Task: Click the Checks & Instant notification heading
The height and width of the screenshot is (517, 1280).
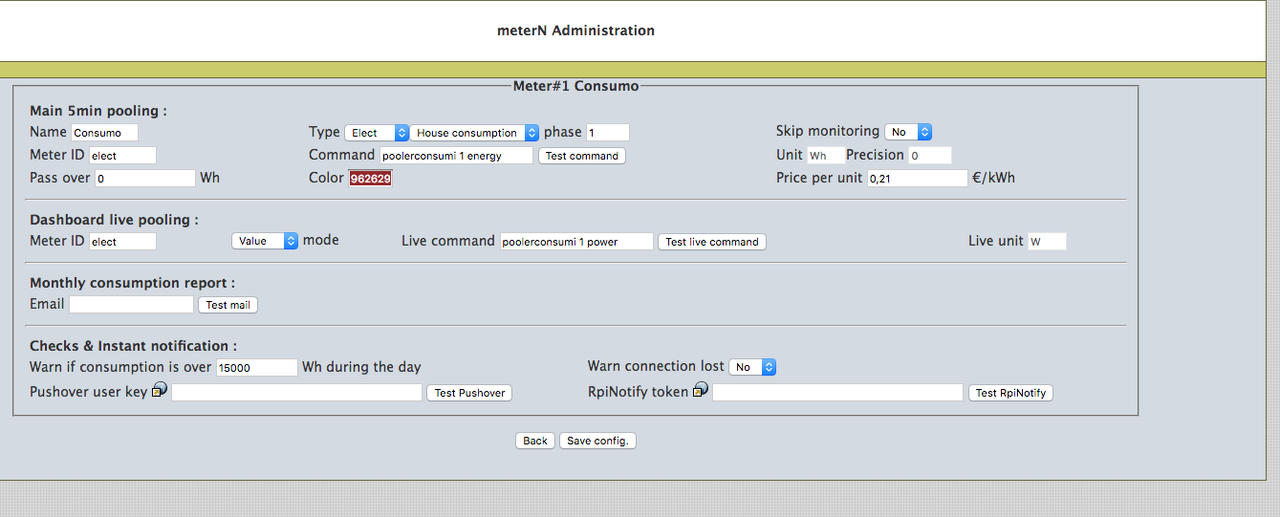Action: tap(133, 346)
